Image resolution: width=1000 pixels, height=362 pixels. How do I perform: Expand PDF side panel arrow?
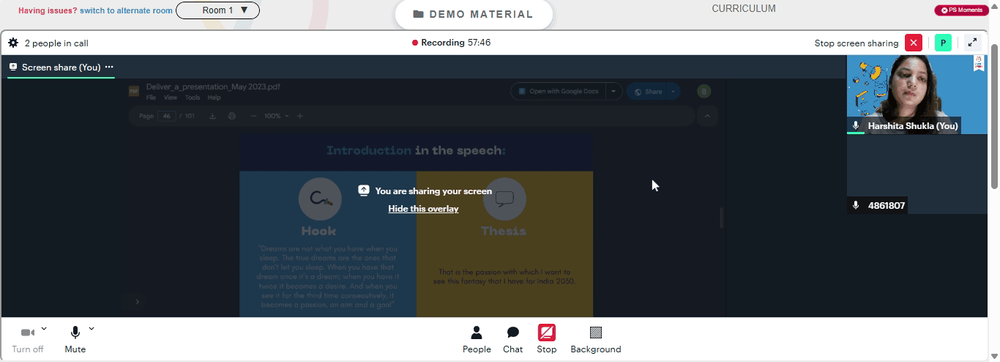click(137, 301)
